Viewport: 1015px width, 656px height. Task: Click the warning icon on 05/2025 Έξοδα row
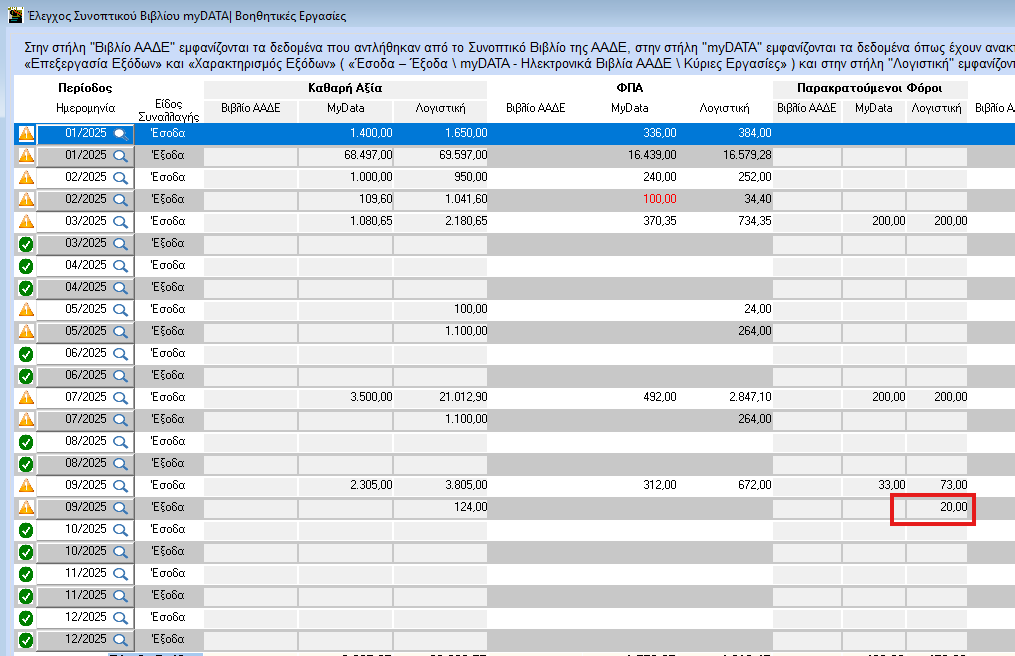26,331
